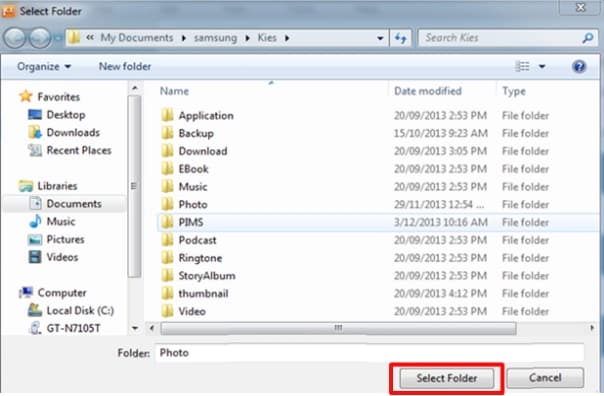
Task: Click the Backup date 15/10/2013 9:23 AM
Action: 441,133
